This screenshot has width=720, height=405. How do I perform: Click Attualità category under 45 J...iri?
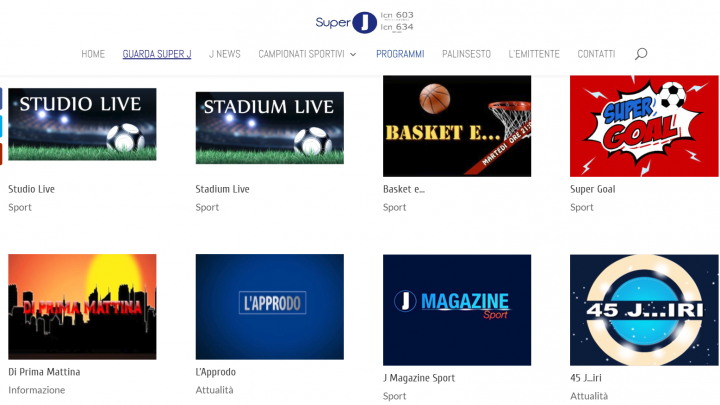point(589,396)
